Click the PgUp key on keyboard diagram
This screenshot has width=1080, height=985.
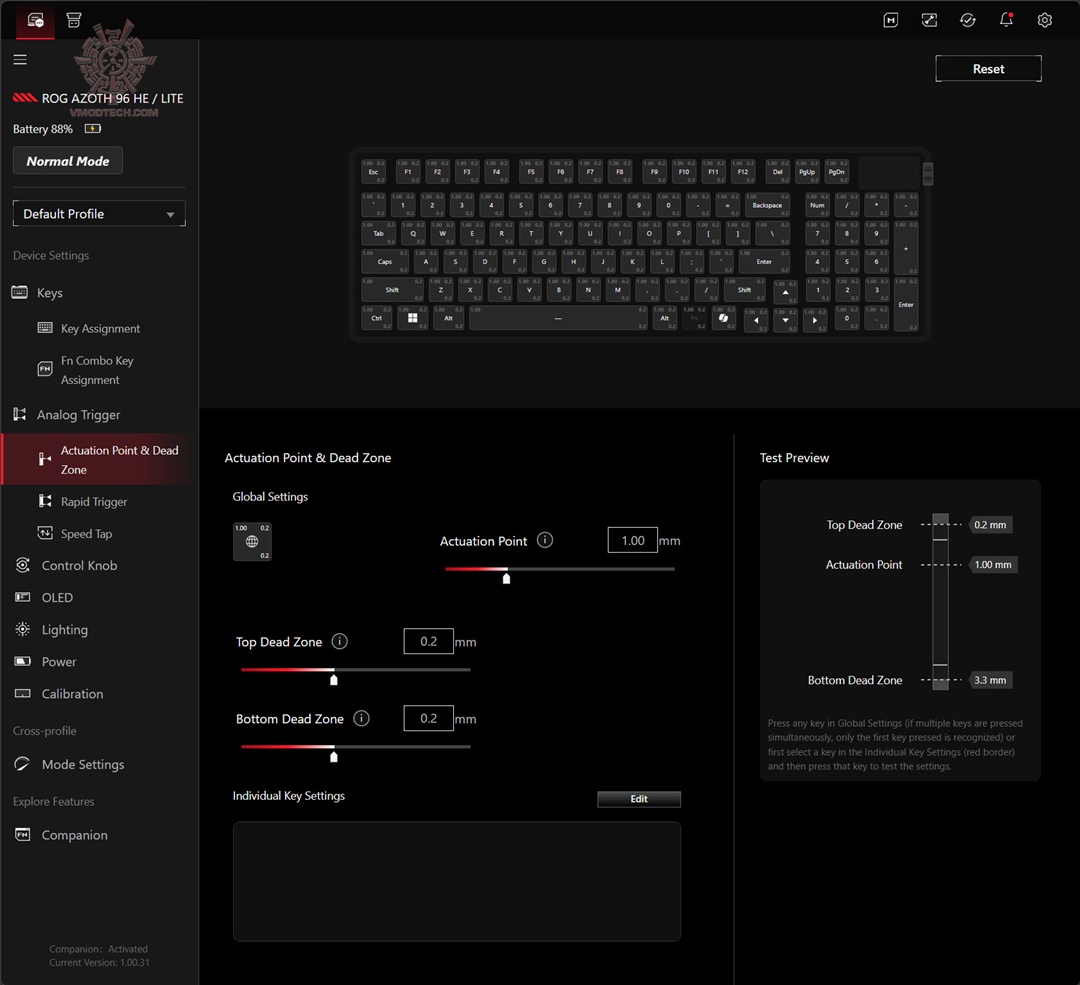click(807, 172)
